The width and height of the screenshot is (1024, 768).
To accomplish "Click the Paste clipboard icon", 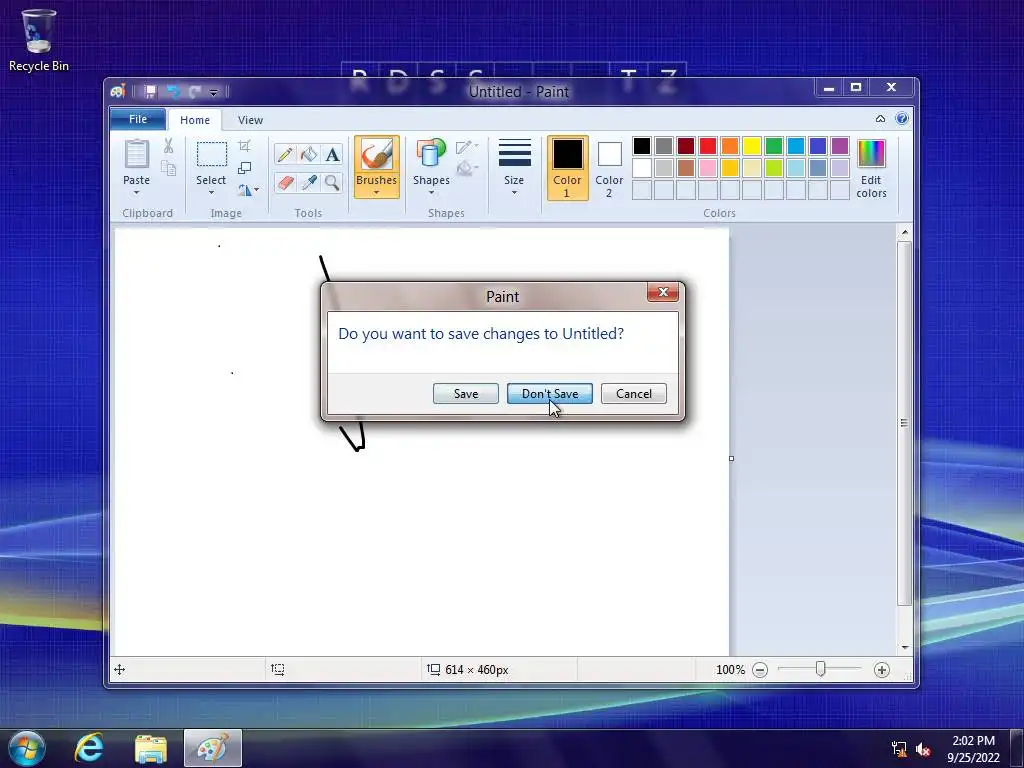I will (136, 155).
